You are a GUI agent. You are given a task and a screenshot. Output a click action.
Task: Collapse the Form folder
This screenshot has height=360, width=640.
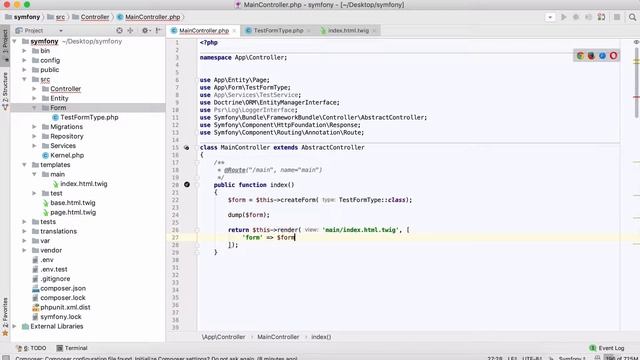click(34, 108)
